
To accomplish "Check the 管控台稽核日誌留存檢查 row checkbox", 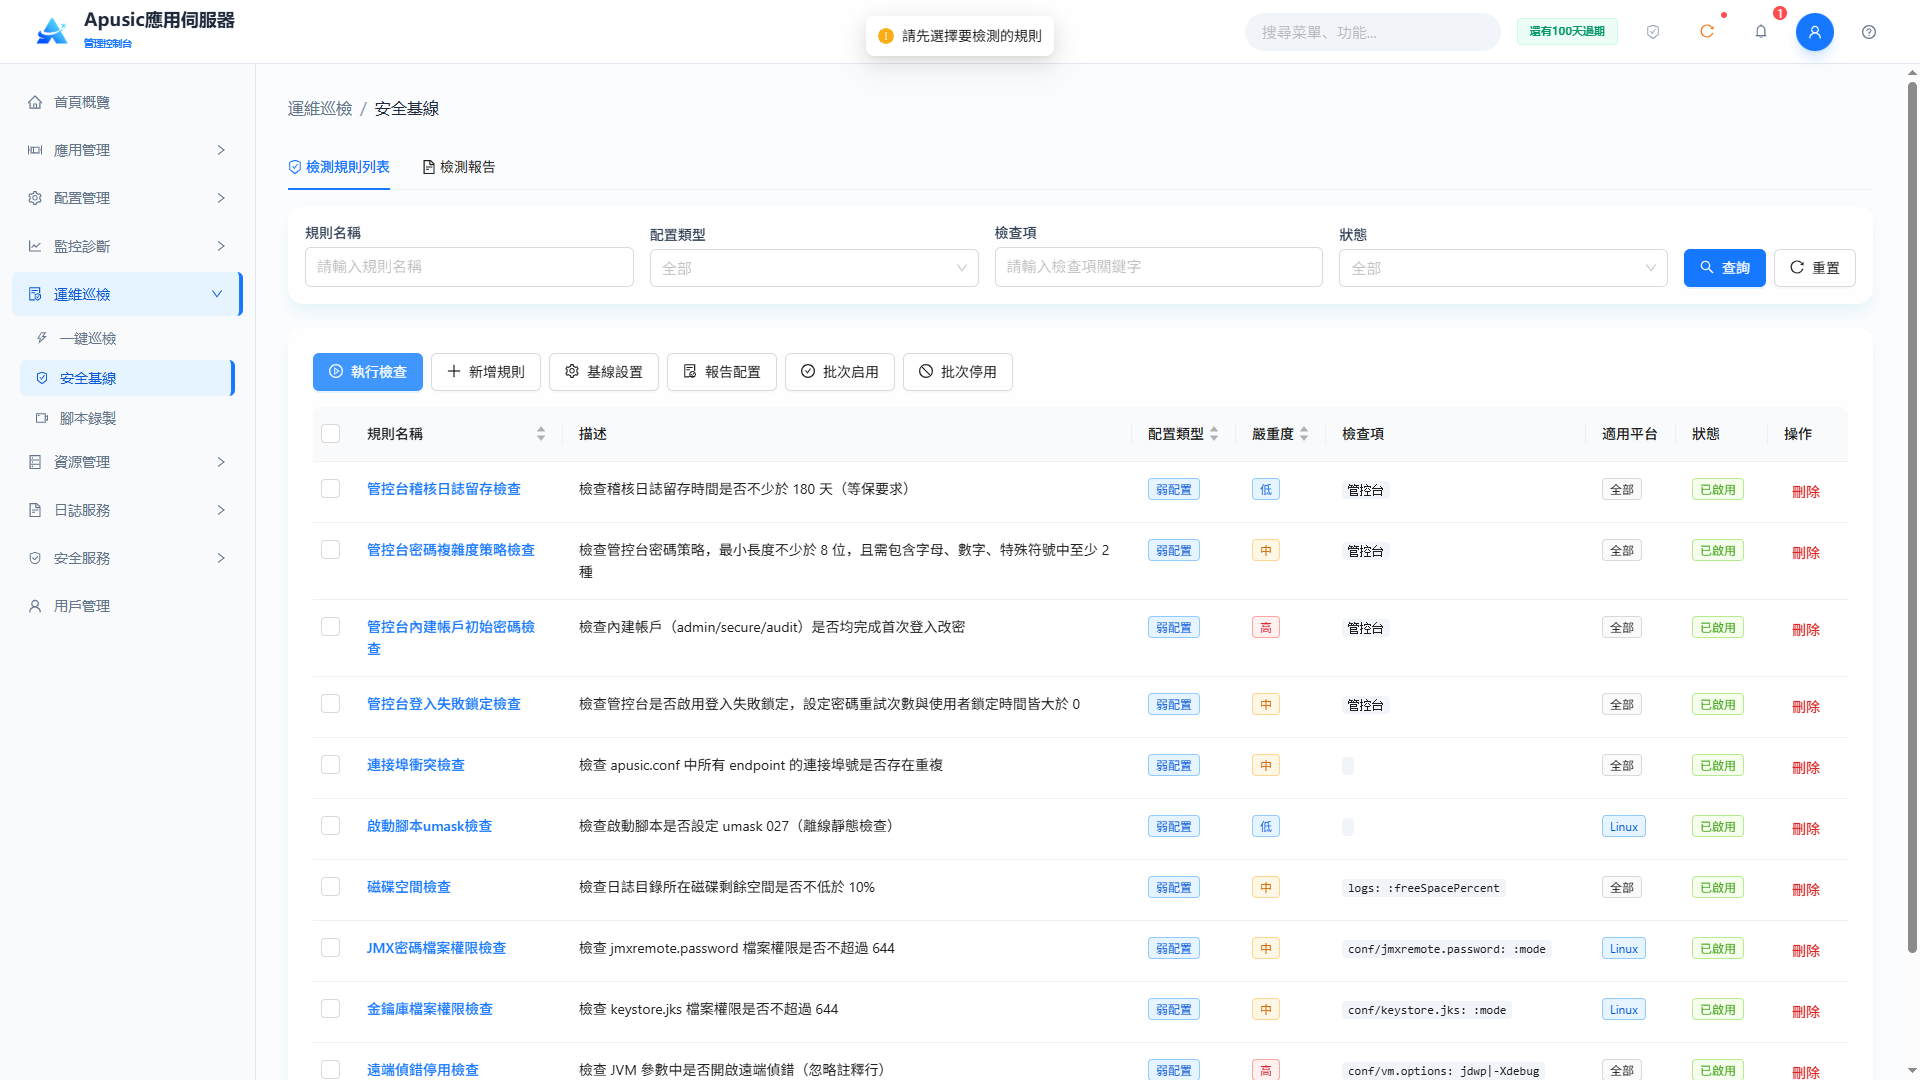I will (x=331, y=489).
